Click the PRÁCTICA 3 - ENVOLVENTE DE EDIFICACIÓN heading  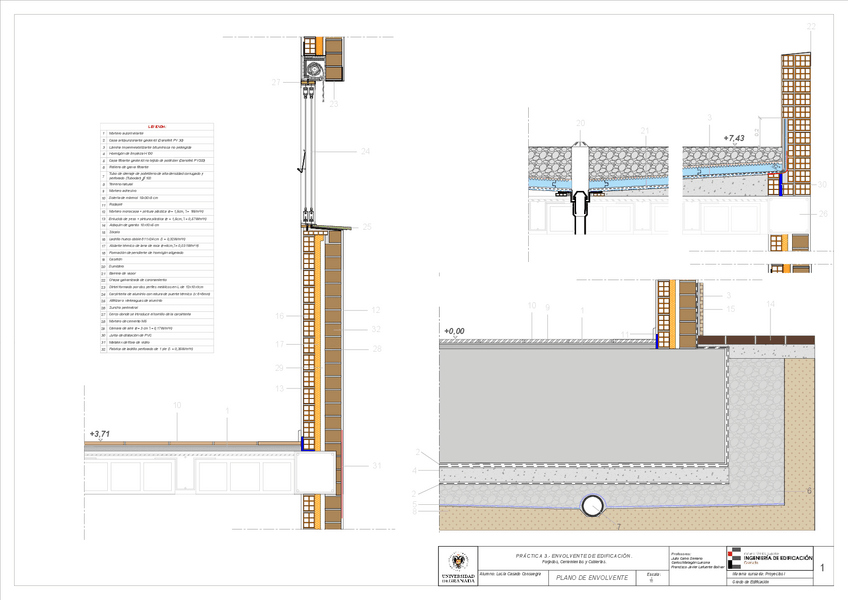(x=574, y=556)
